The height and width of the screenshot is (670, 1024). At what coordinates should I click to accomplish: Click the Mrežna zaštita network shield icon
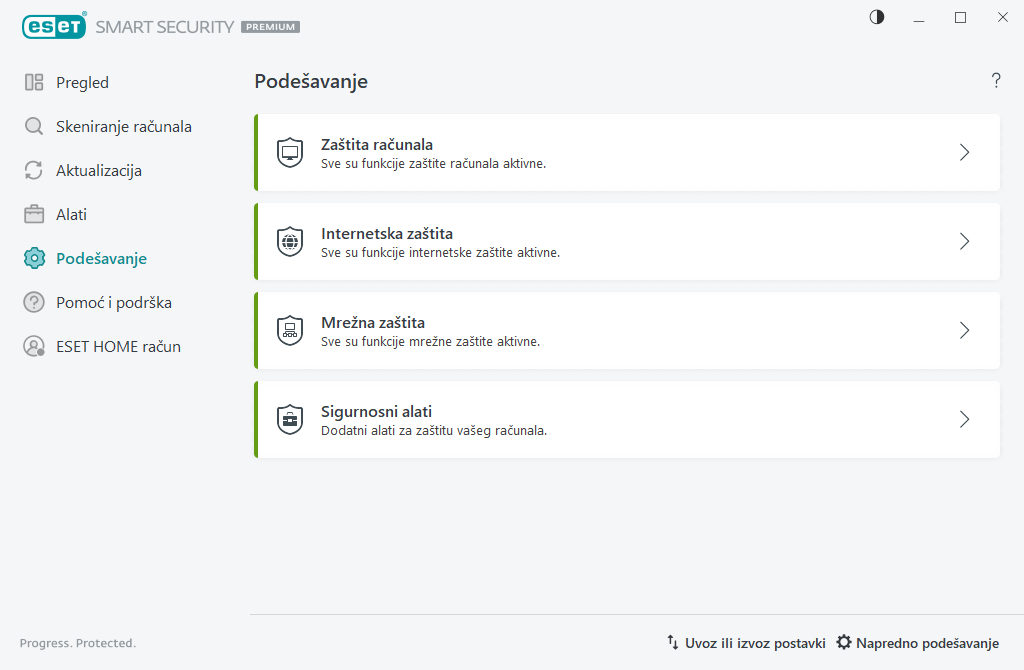(x=290, y=331)
